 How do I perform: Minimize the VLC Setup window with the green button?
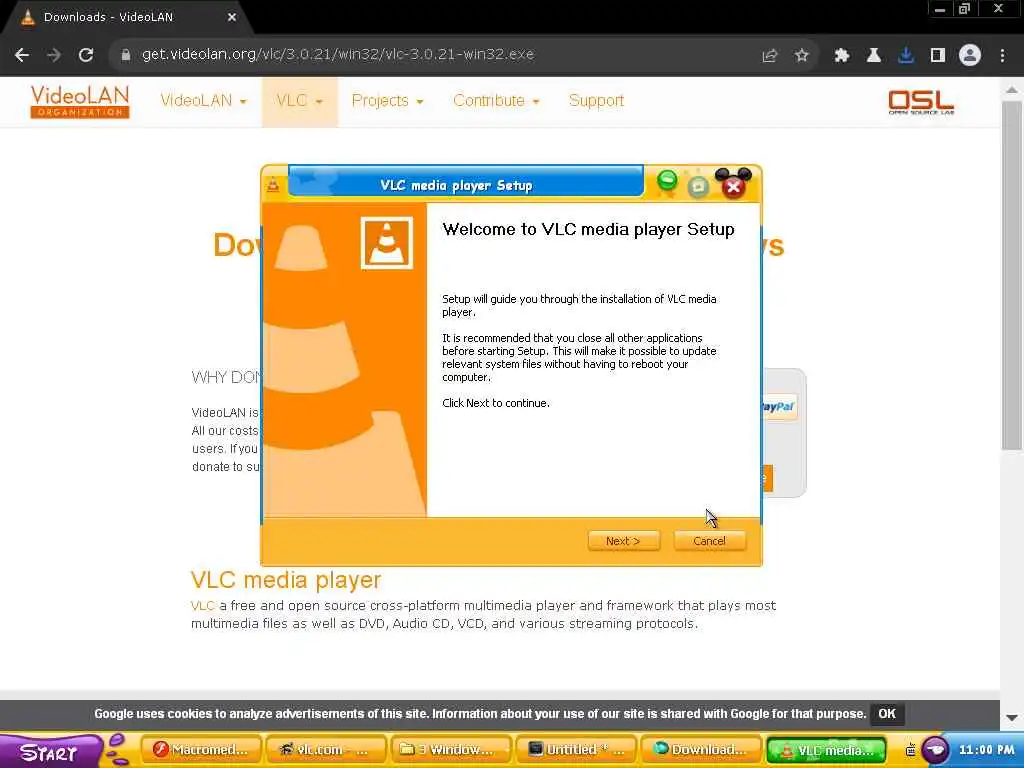pyautogui.click(x=667, y=180)
